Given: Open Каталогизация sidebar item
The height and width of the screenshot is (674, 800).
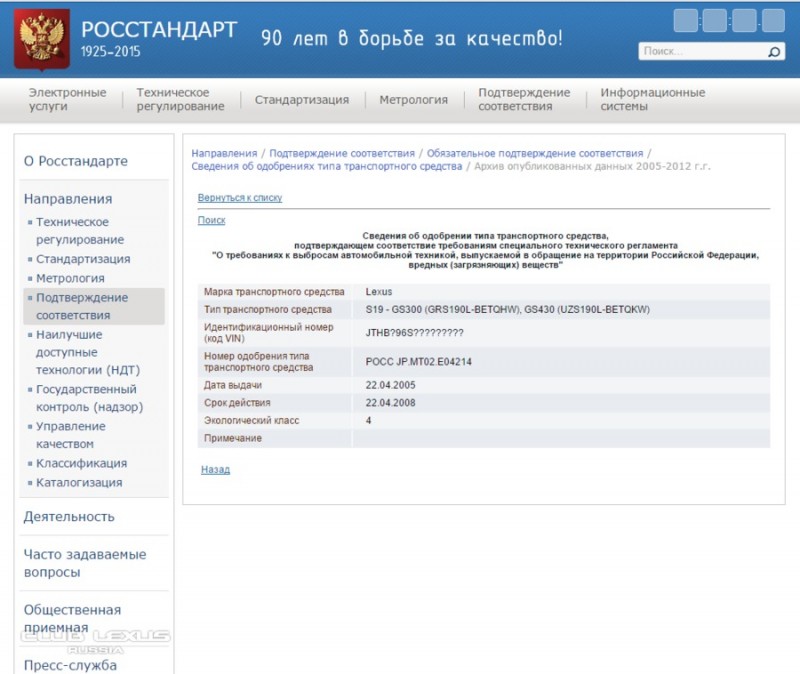Looking at the screenshot, I should pos(79,483).
